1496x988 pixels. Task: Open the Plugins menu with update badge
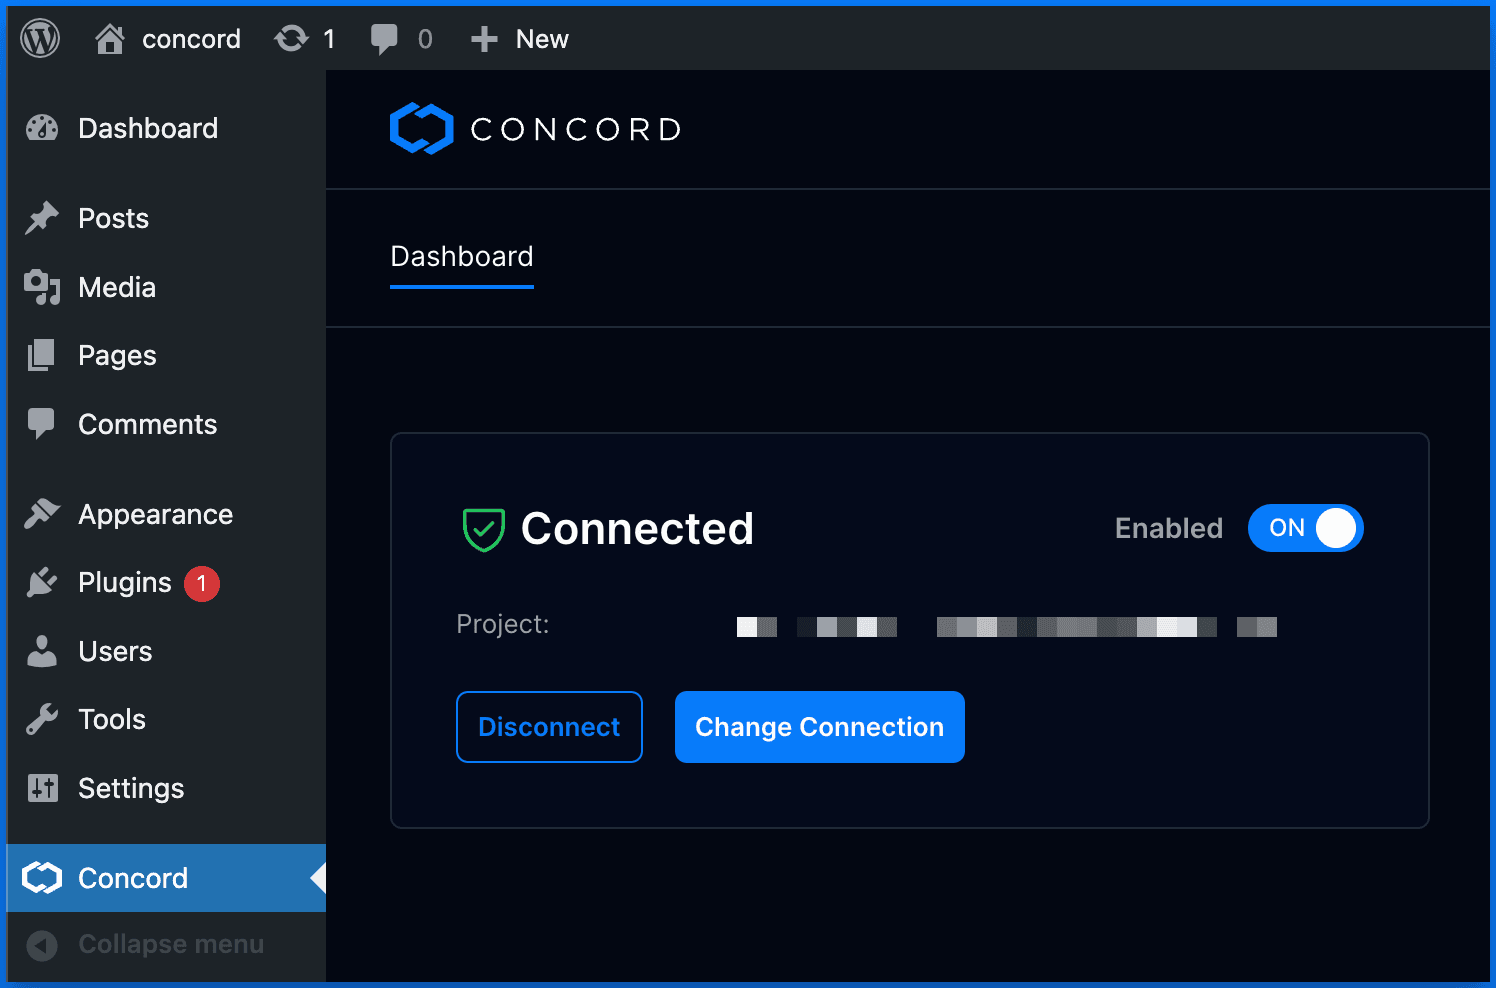[125, 583]
